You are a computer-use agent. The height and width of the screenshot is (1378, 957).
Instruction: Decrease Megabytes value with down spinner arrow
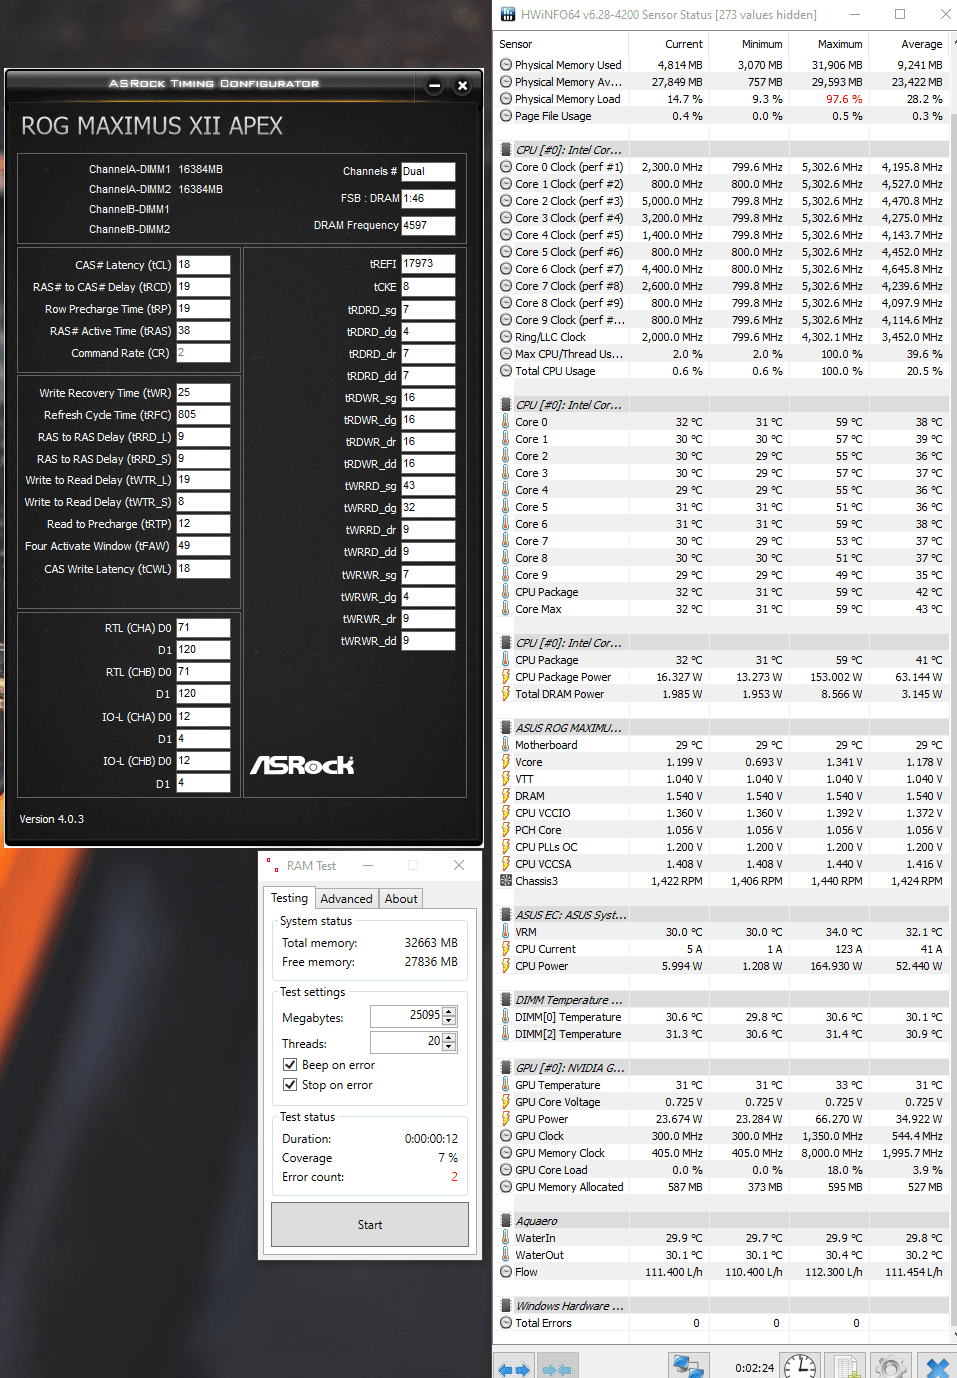click(450, 1020)
